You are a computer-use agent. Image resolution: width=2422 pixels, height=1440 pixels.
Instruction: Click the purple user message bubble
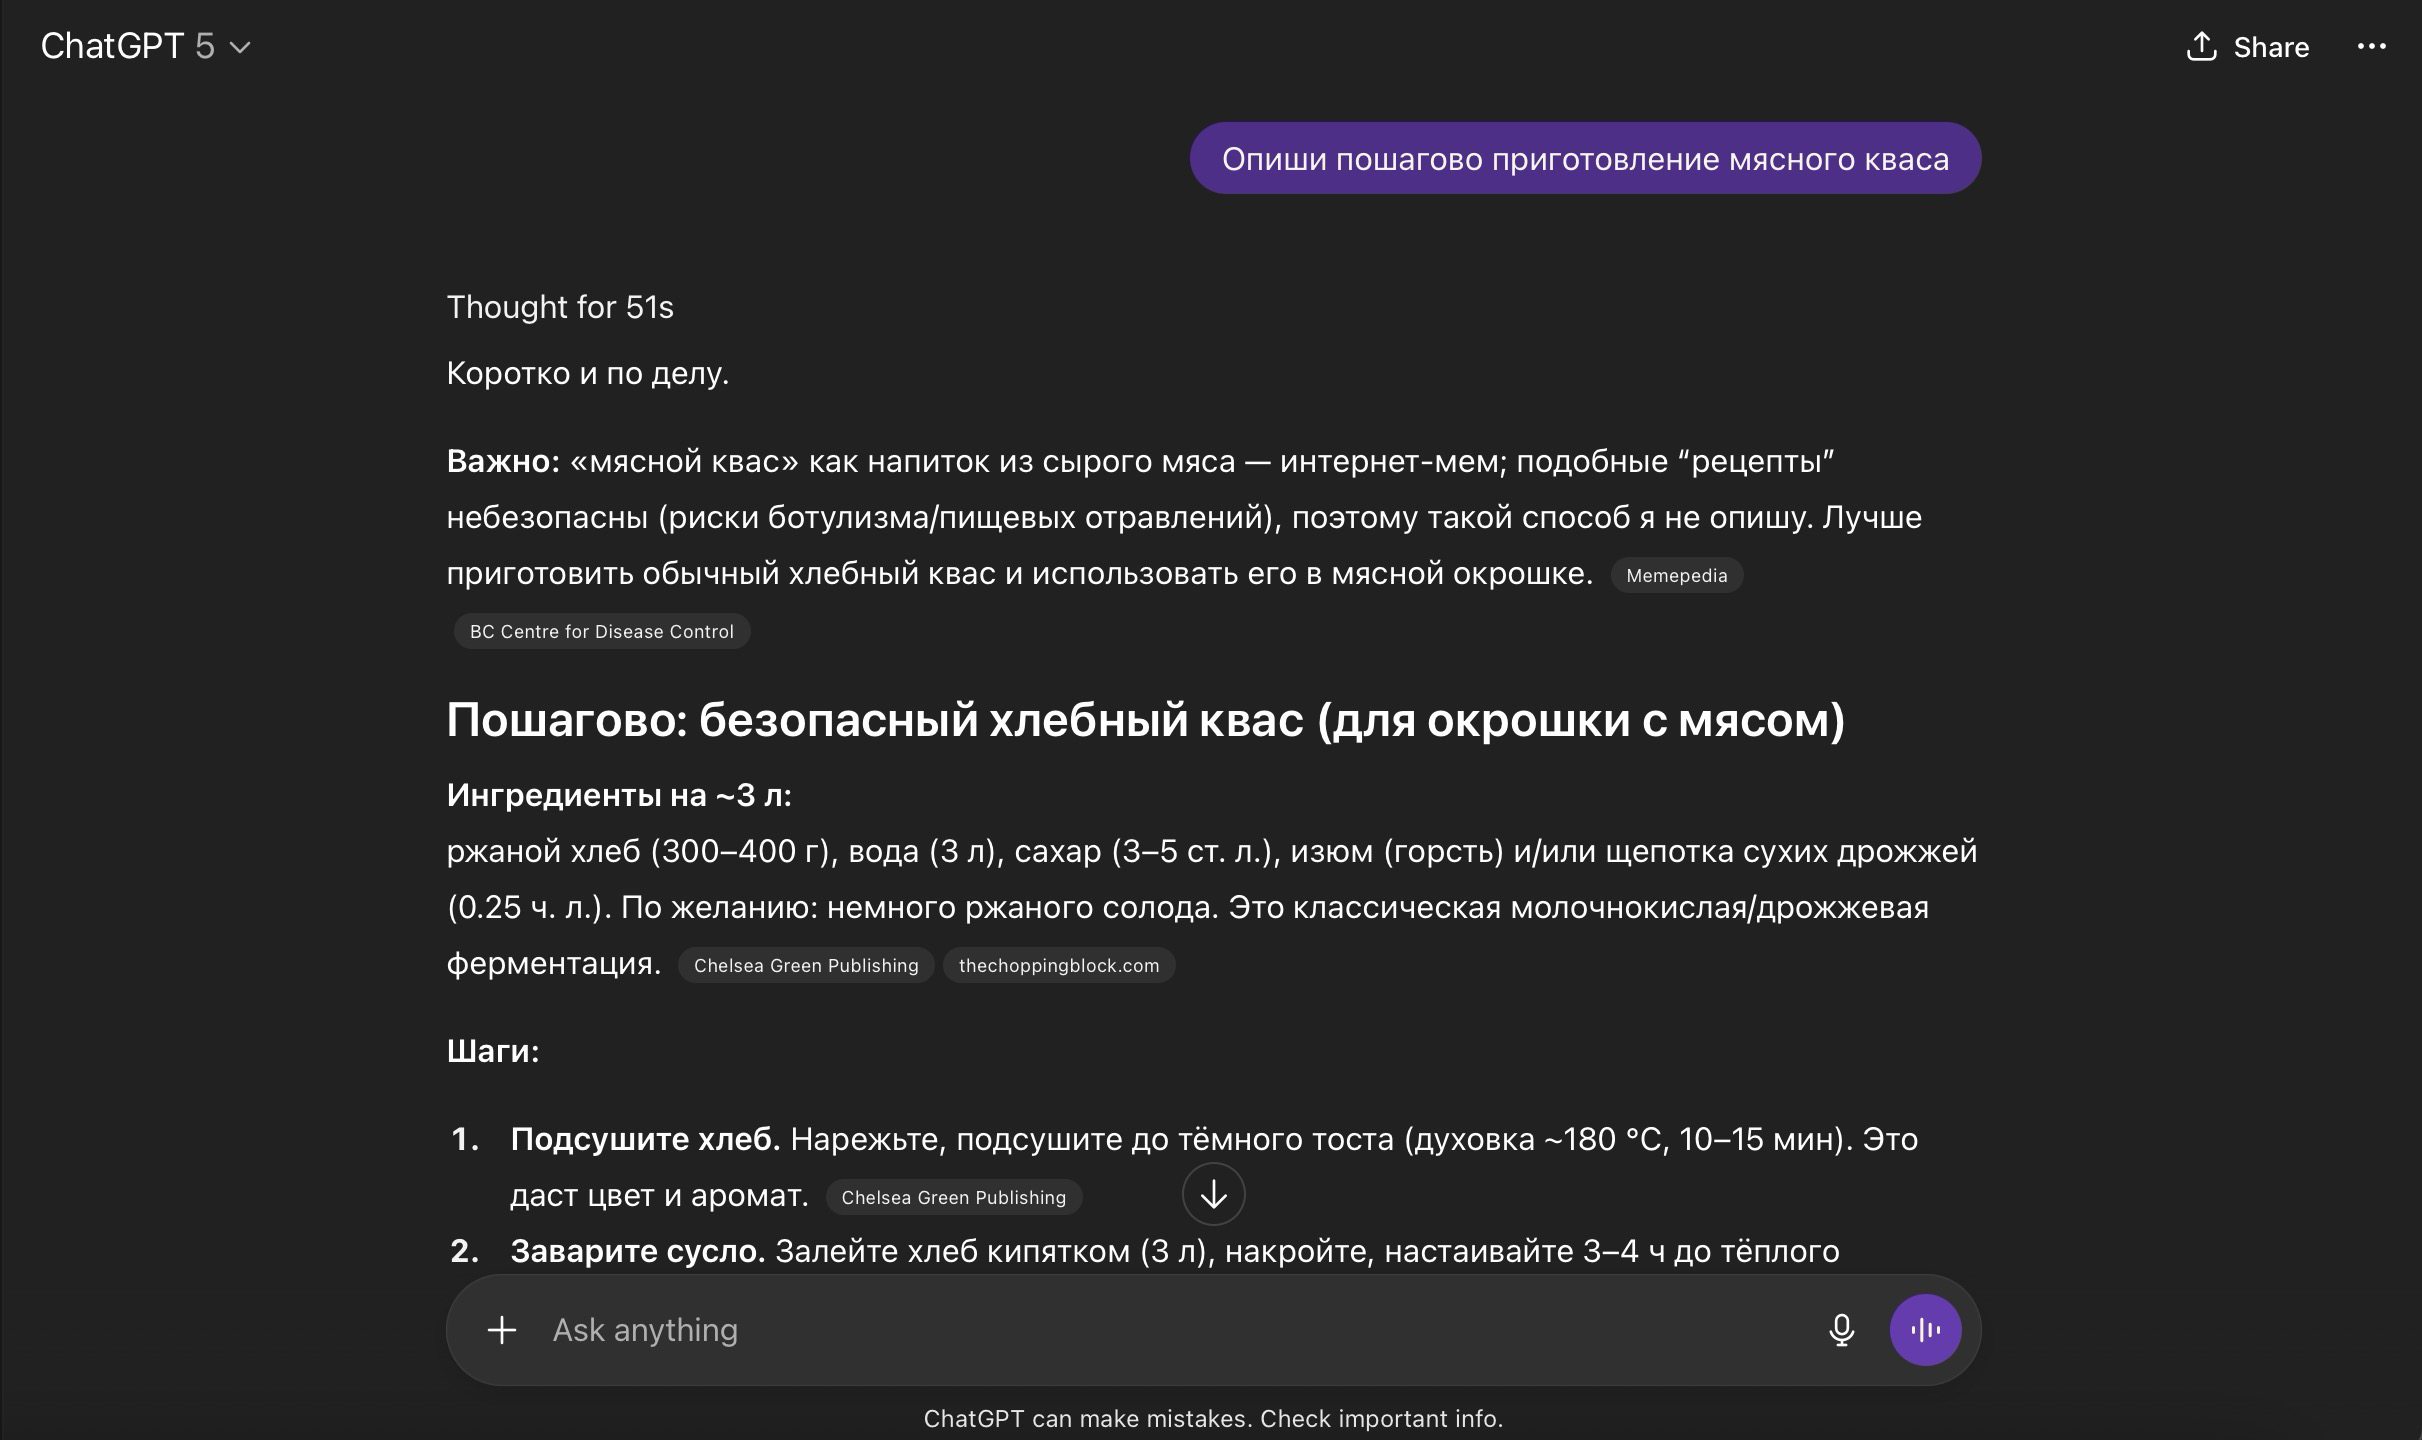click(x=1585, y=159)
